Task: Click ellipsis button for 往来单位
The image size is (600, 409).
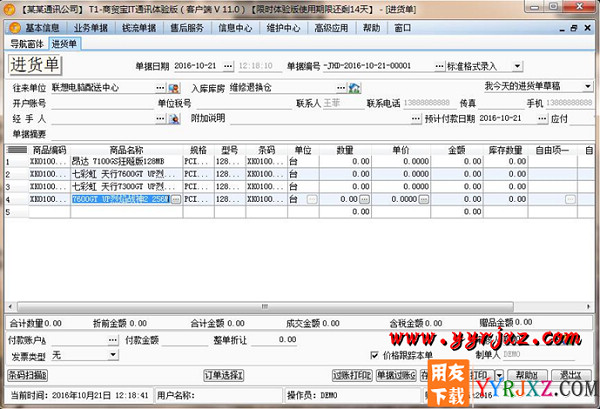Action: point(160,88)
